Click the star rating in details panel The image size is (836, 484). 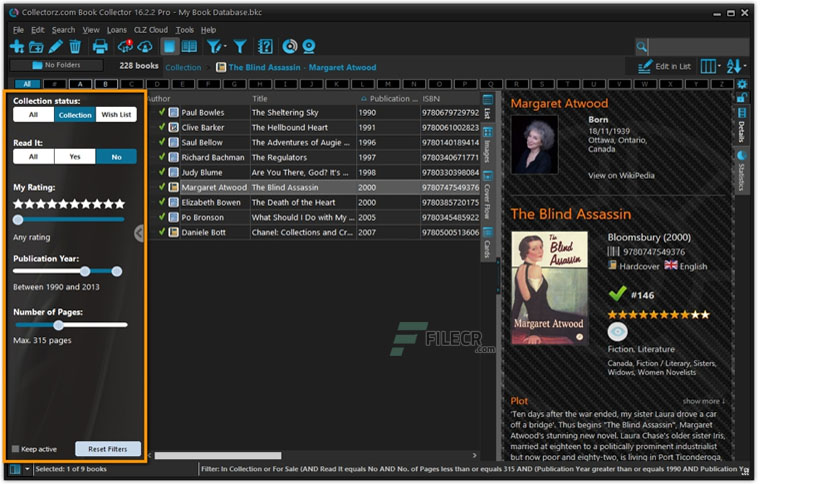(x=658, y=314)
